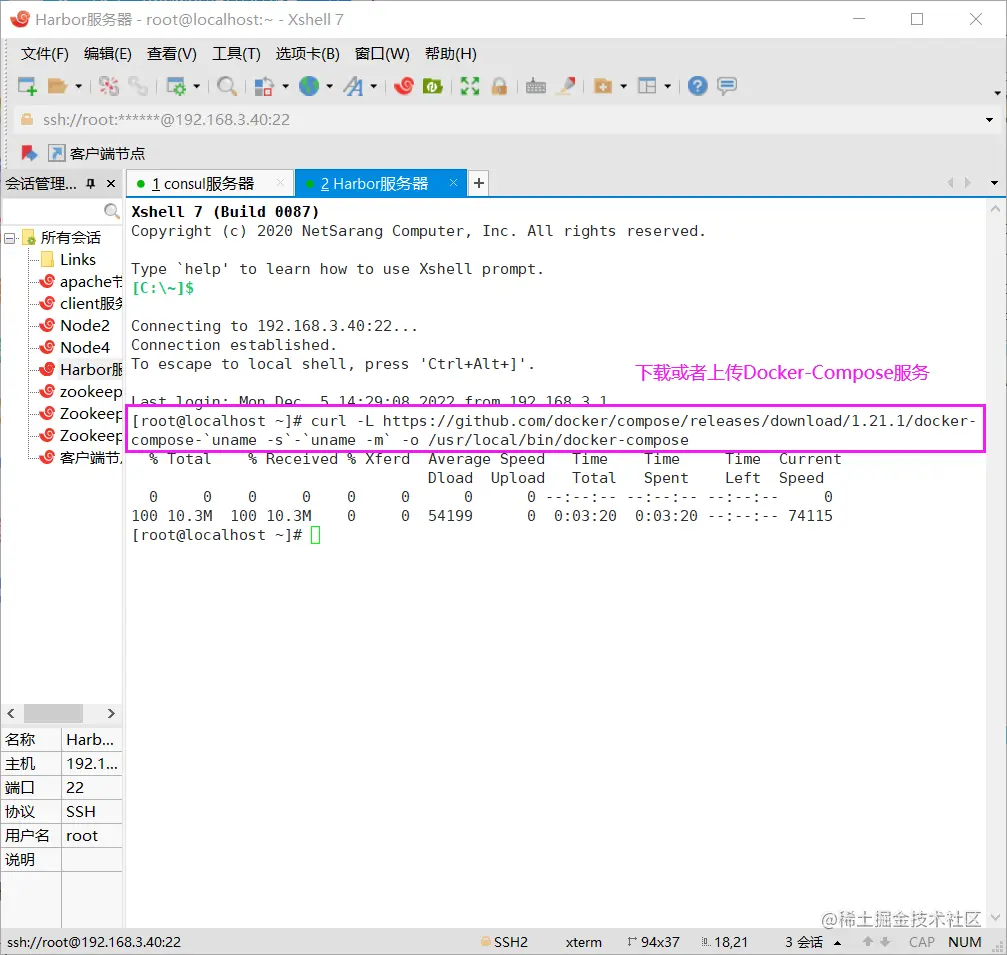Screen dimensions: 1007x955
Task: Click the session panel horizontal scrollbar thumb
Action: [x=53, y=714]
